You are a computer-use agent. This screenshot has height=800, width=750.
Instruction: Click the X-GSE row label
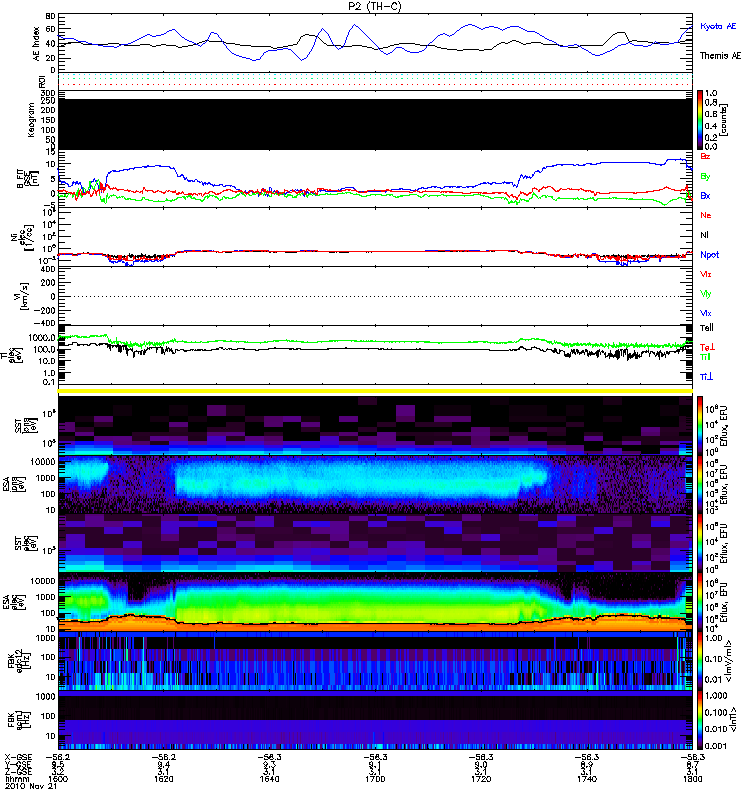[x=18, y=757]
